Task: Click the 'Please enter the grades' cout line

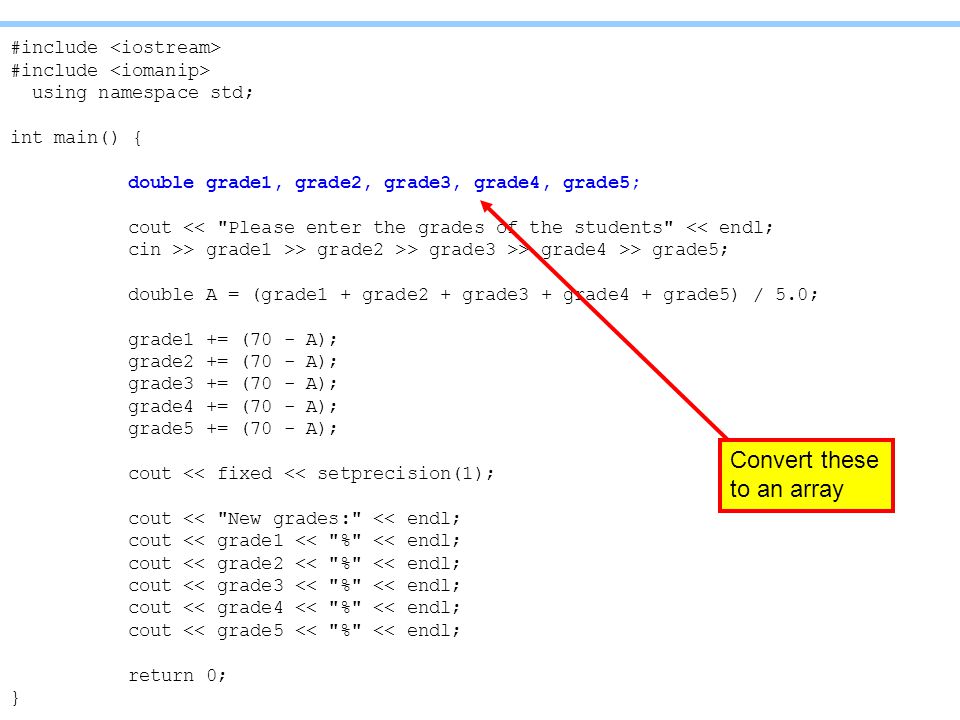Action: coord(451,228)
